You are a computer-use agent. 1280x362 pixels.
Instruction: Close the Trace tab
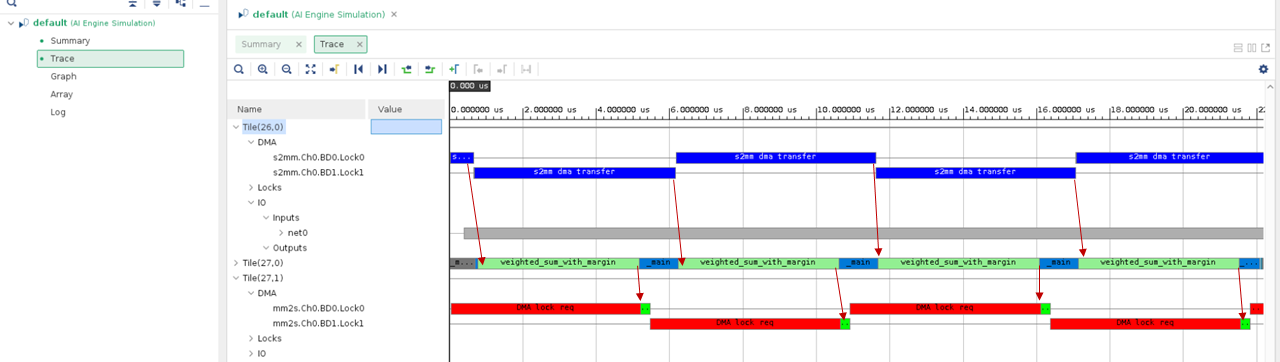coord(359,44)
